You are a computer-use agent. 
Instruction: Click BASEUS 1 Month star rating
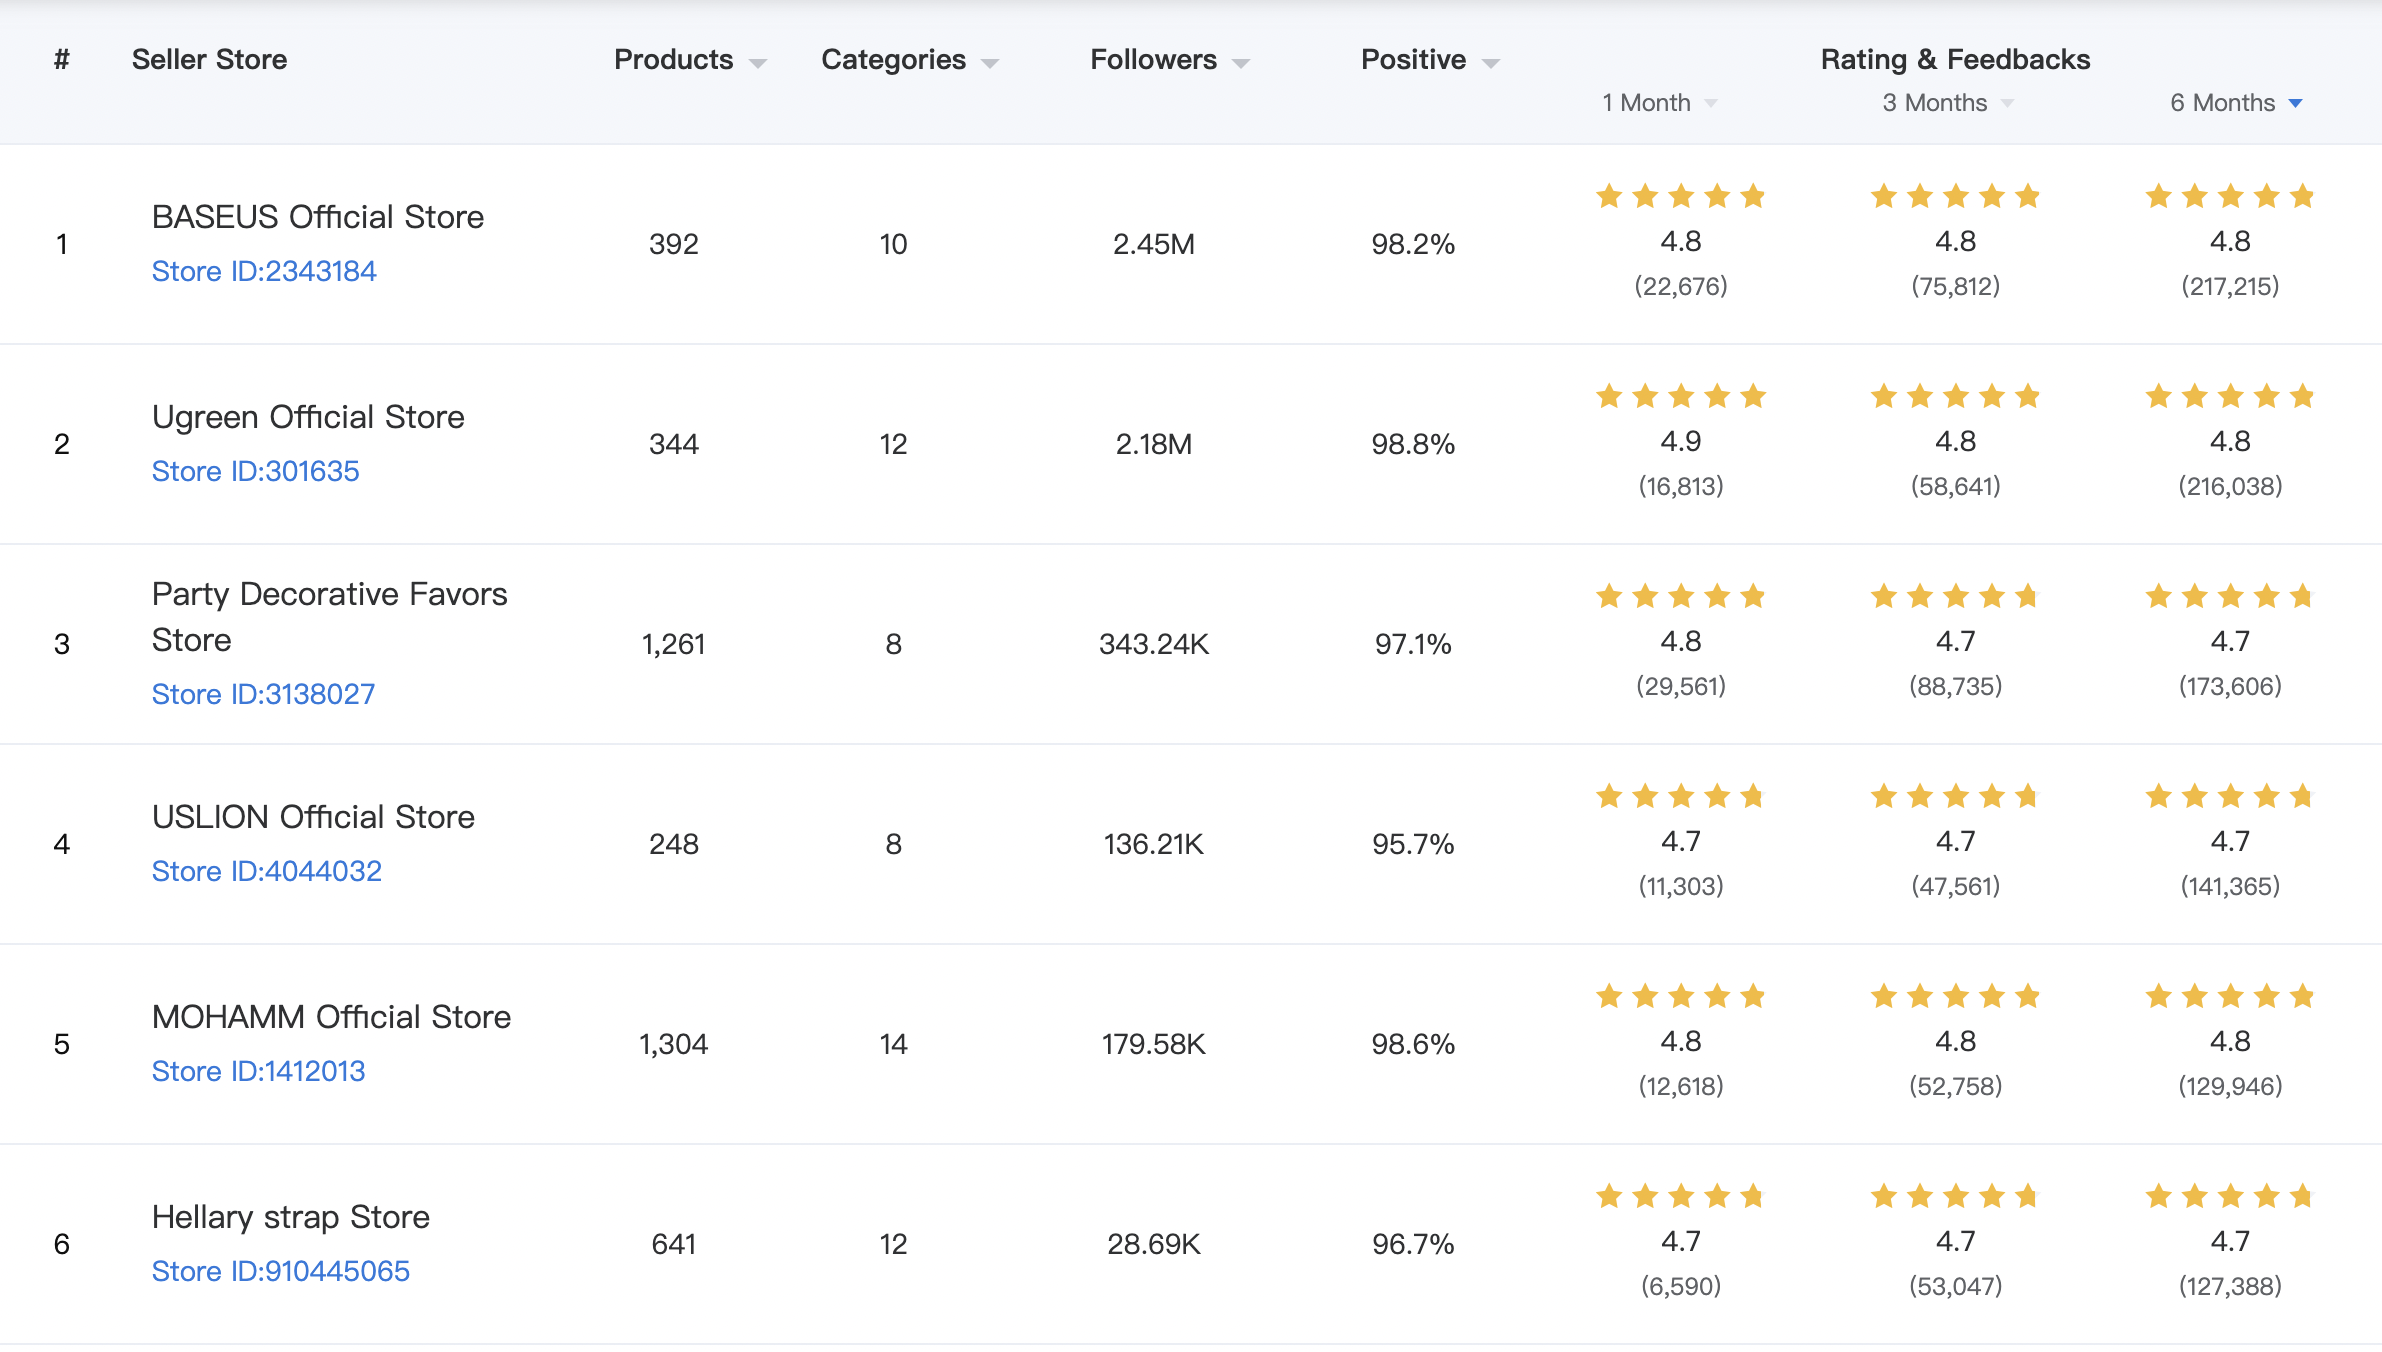(x=1681, y=196)
